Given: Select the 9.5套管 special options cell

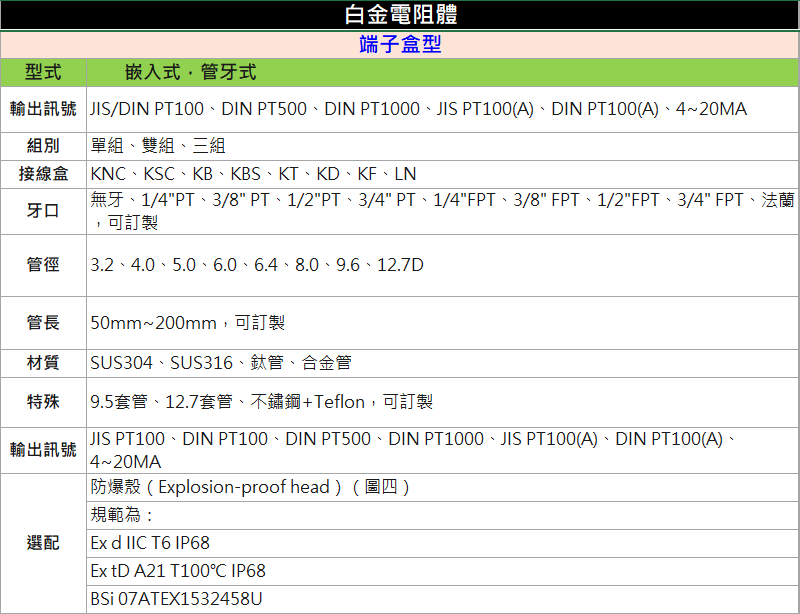Looking at the screenshot, I should (261, 402).
